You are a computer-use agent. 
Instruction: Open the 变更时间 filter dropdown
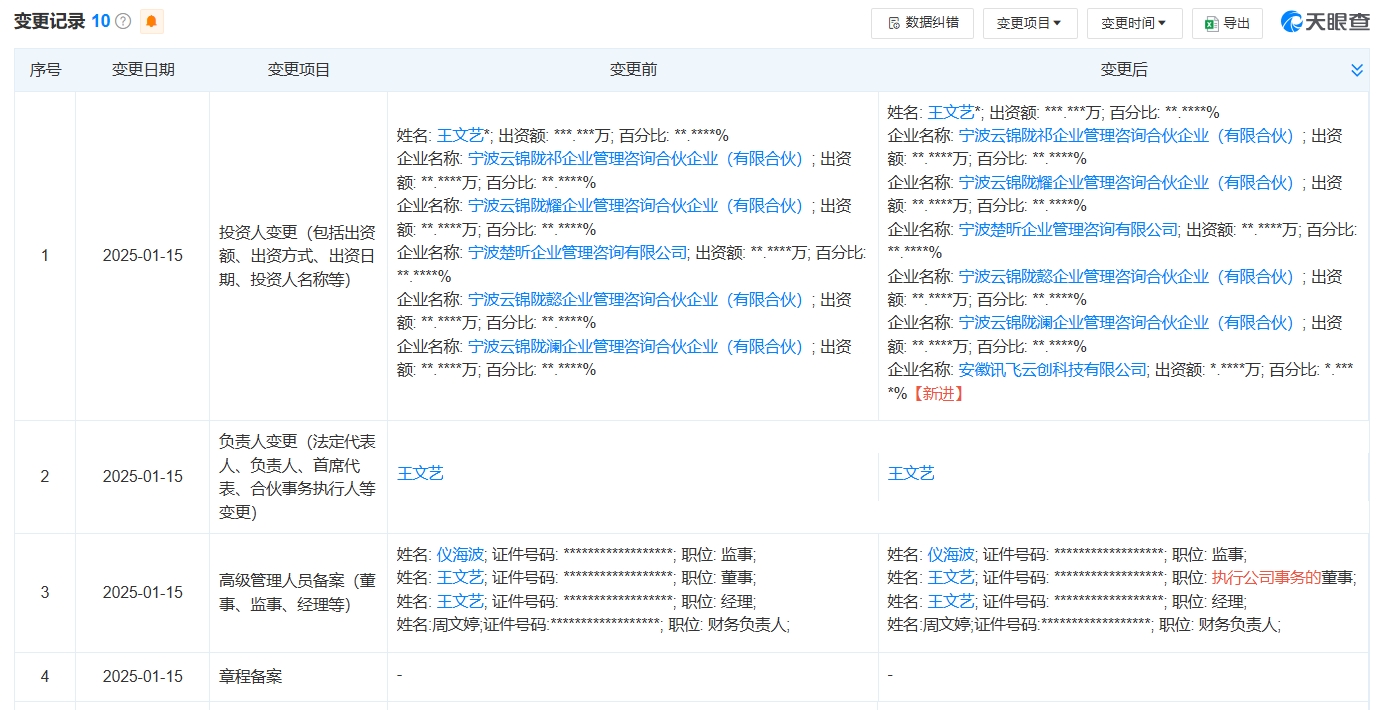[x=1134, y=22]
